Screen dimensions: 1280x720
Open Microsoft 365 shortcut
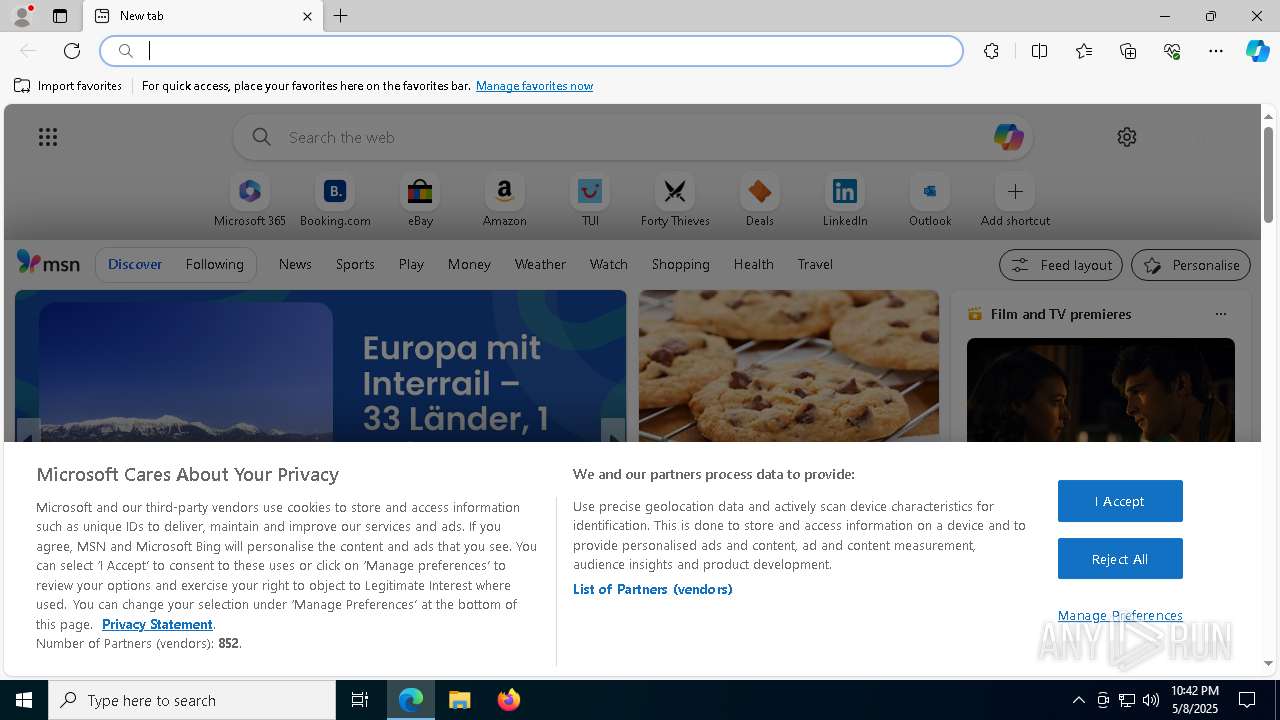[250, 201]
